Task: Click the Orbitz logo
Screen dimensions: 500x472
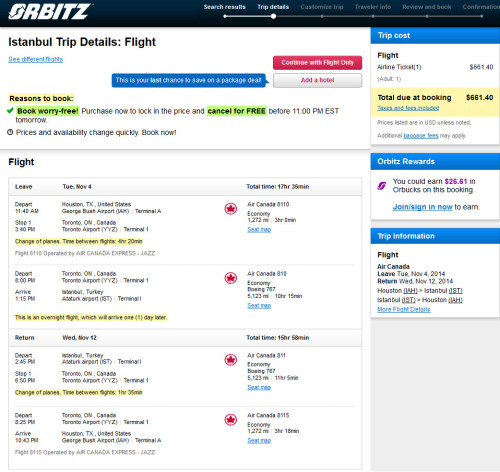Action: pos(50,11)
